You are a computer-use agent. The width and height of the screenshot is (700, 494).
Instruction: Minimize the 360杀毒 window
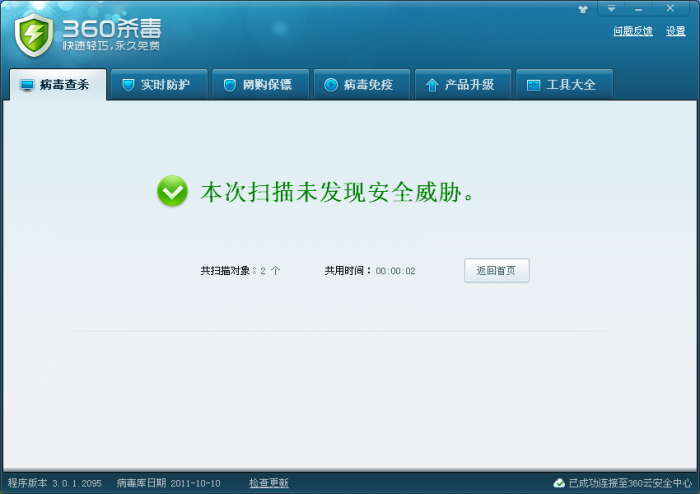coord(638,8)
